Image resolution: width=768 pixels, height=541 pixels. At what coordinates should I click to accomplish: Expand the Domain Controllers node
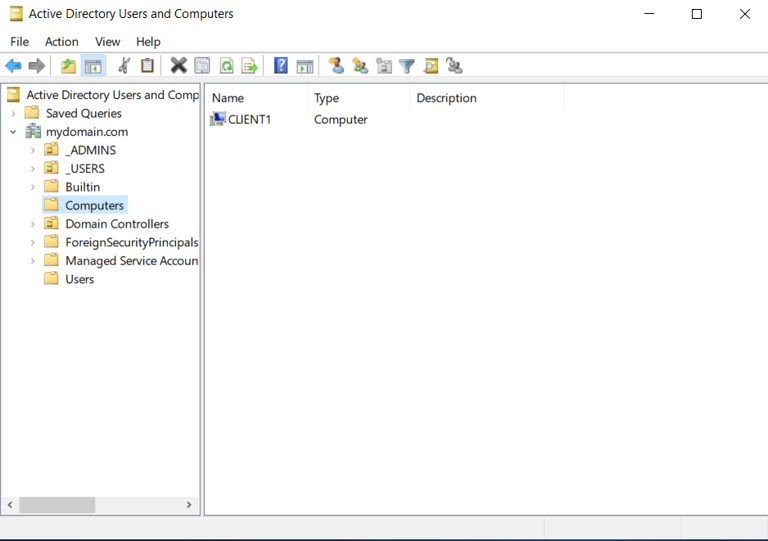click(33, 224)
